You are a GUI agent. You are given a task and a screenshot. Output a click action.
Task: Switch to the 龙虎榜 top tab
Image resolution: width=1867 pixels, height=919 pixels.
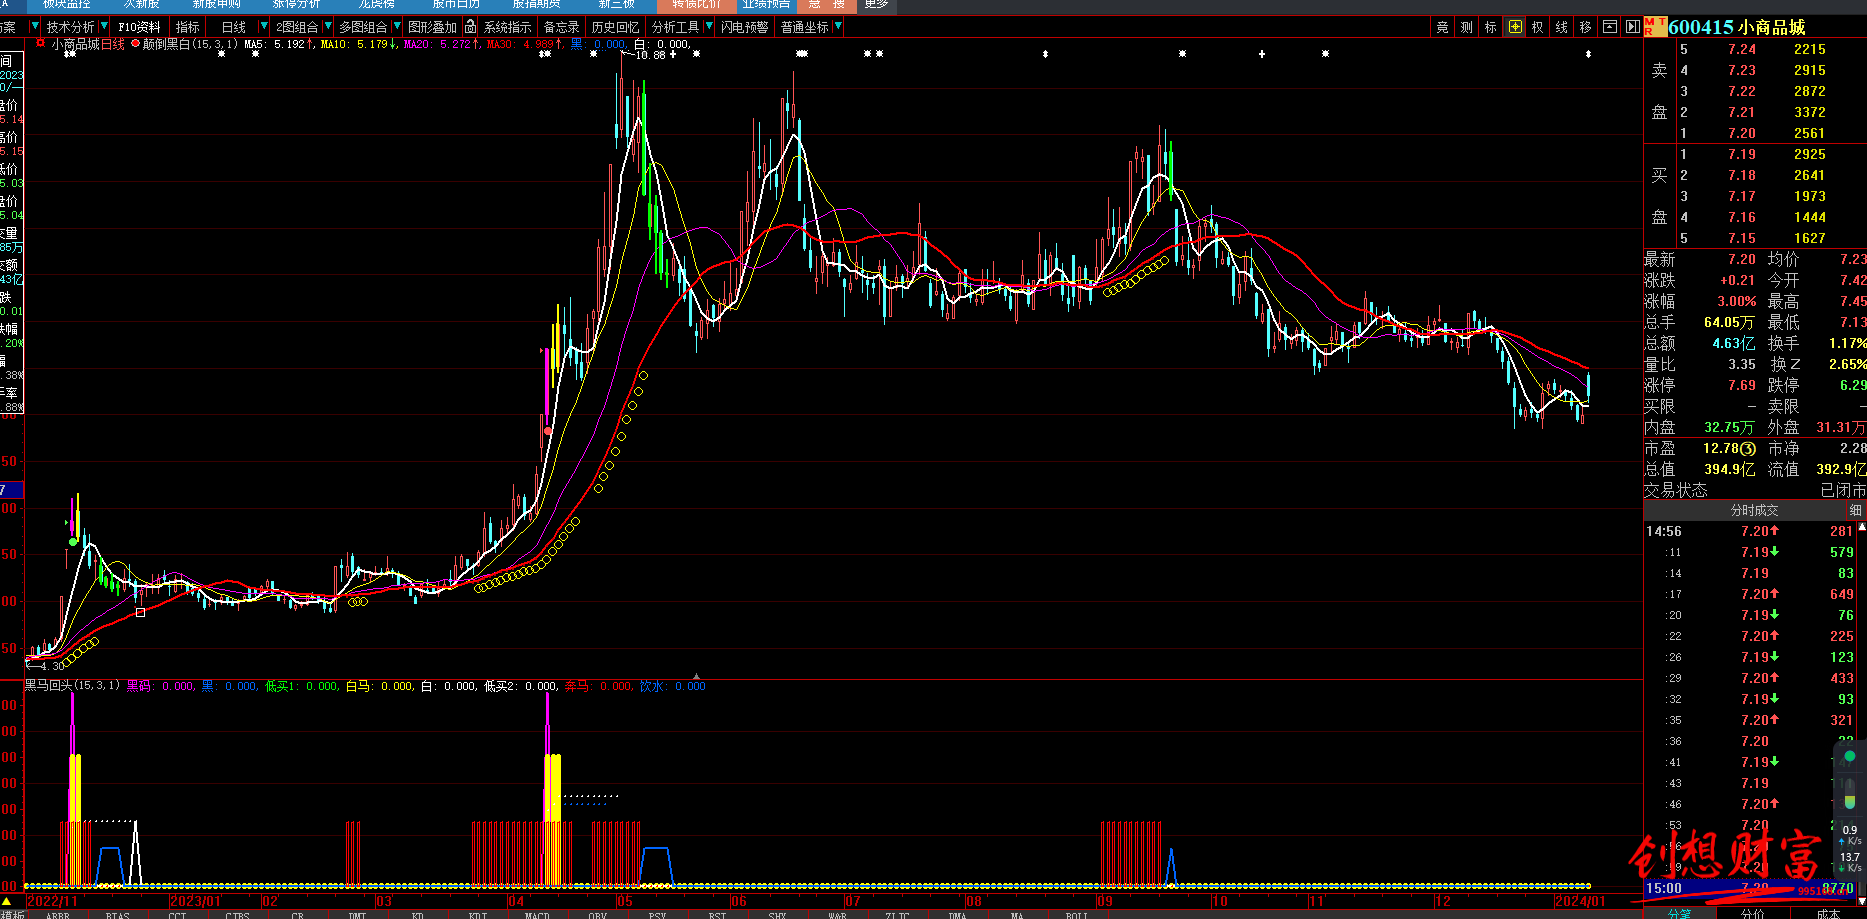(x=376, y=5)
